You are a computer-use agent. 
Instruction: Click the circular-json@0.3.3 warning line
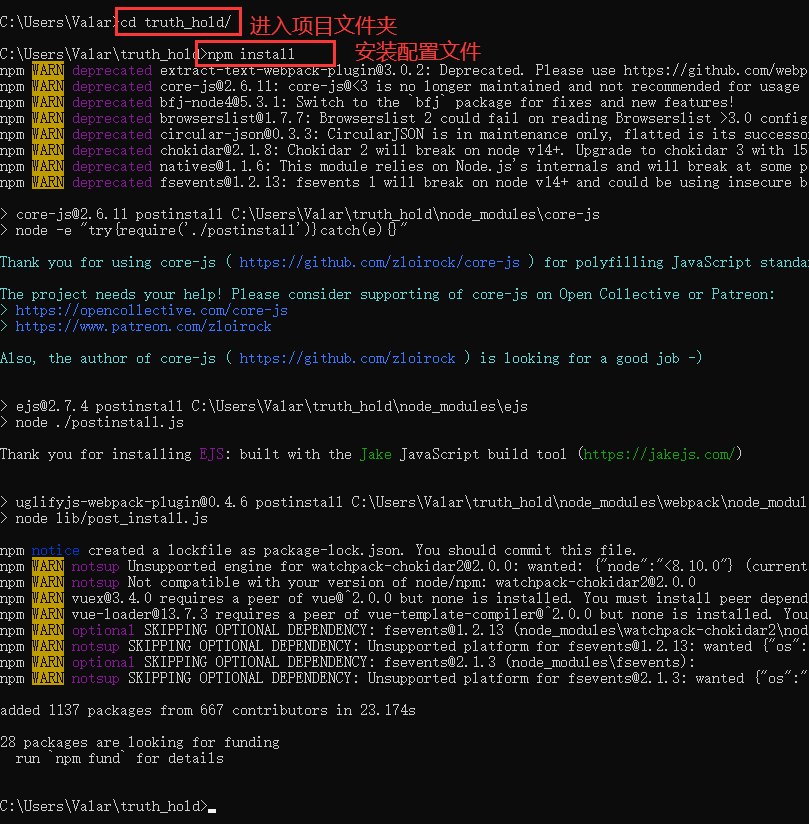point(404,135)
